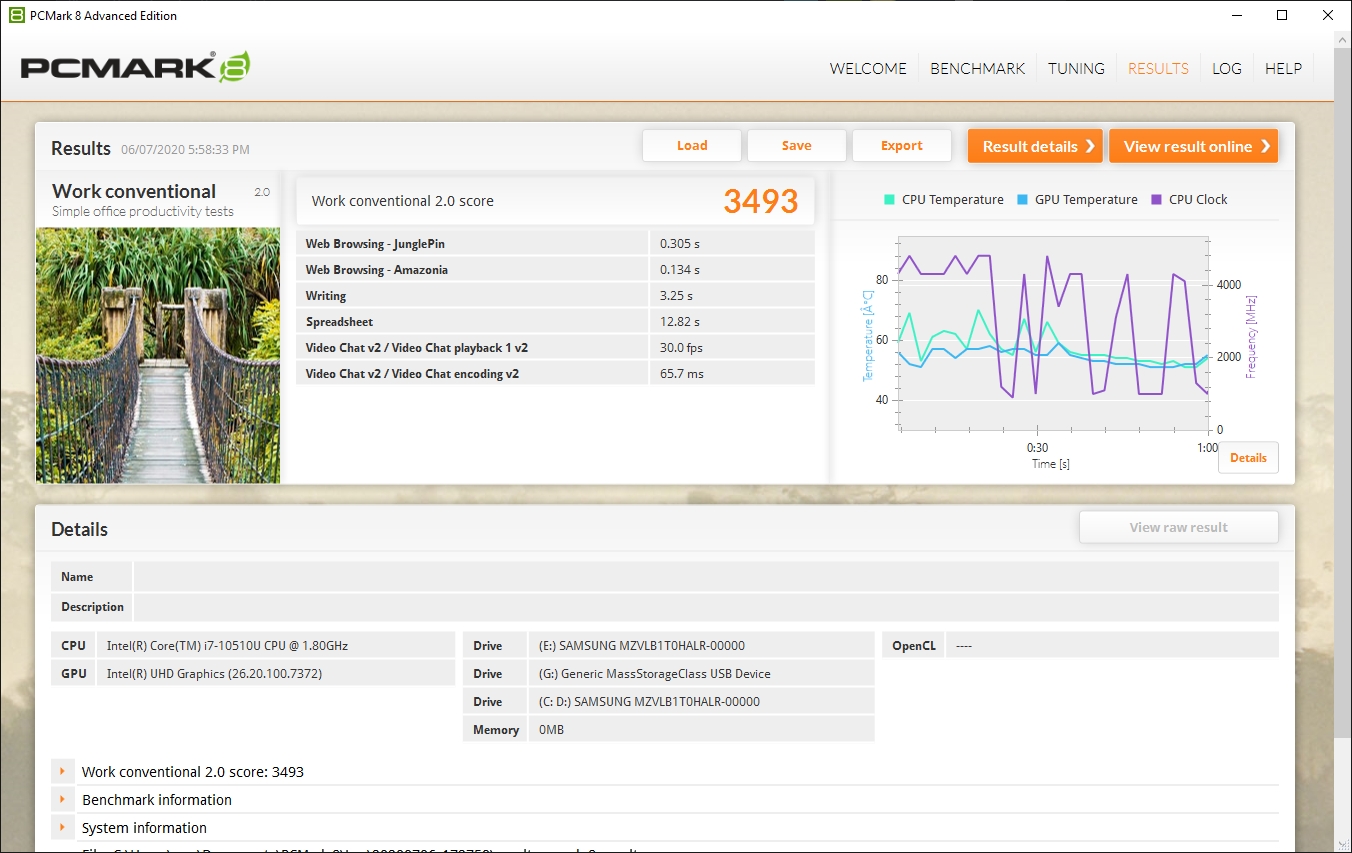Save the benchmark result
This screenshot has height=853, width=1352.
(796, 146)
